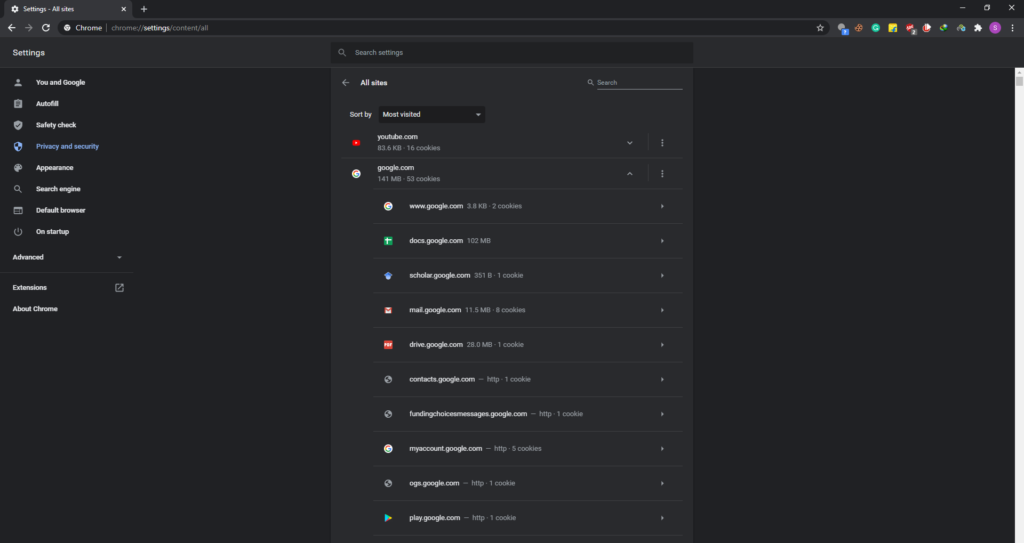
Task: Bookmark this page with the star icon
Action: point(820,28)
